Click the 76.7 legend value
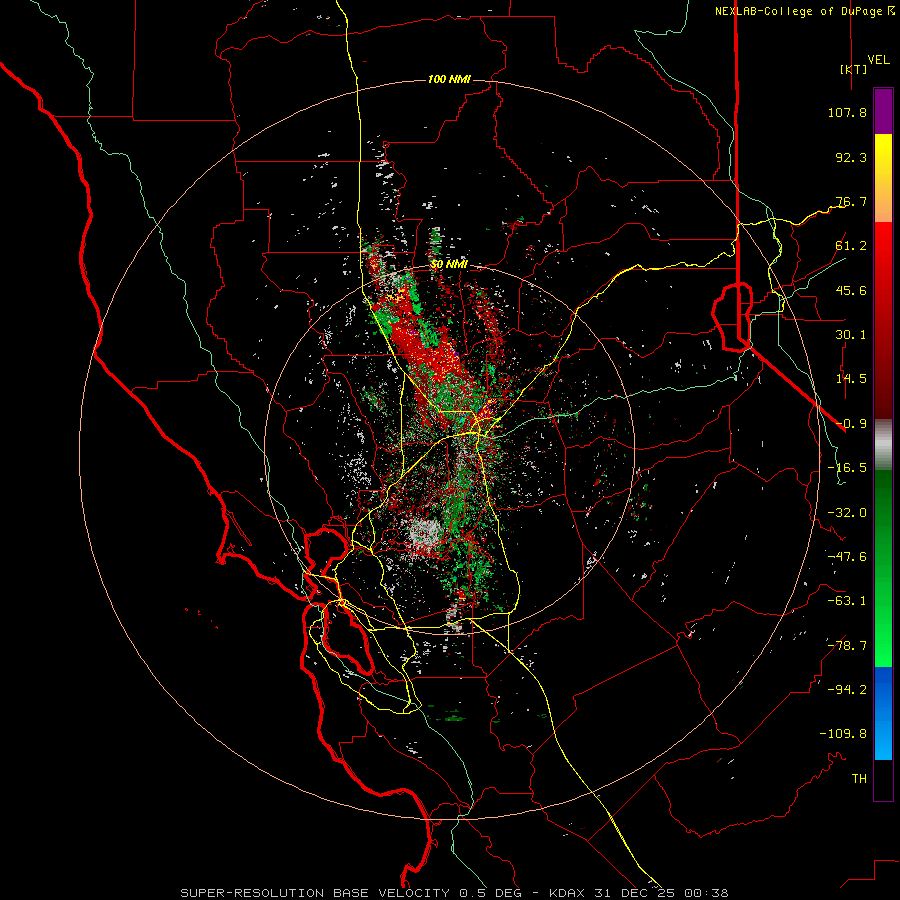 [851, 201]
